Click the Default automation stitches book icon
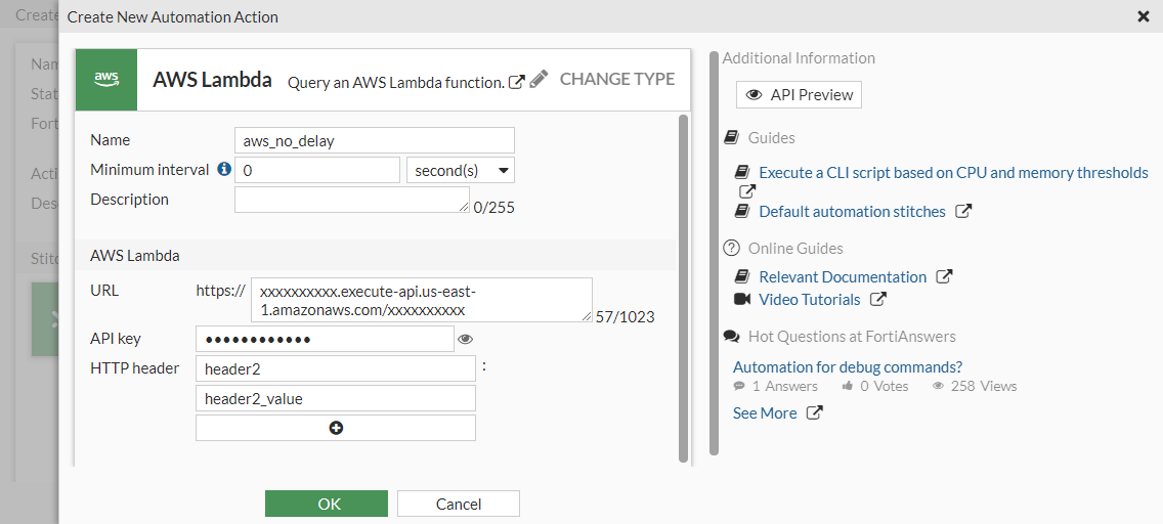The height and width of the screenshot is (524, 1163). 742,211
